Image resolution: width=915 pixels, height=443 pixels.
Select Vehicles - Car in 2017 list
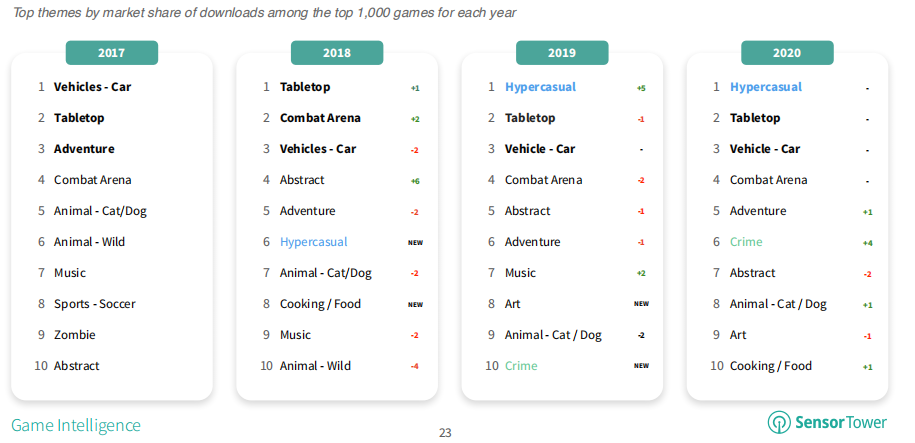tap(92, 87)
